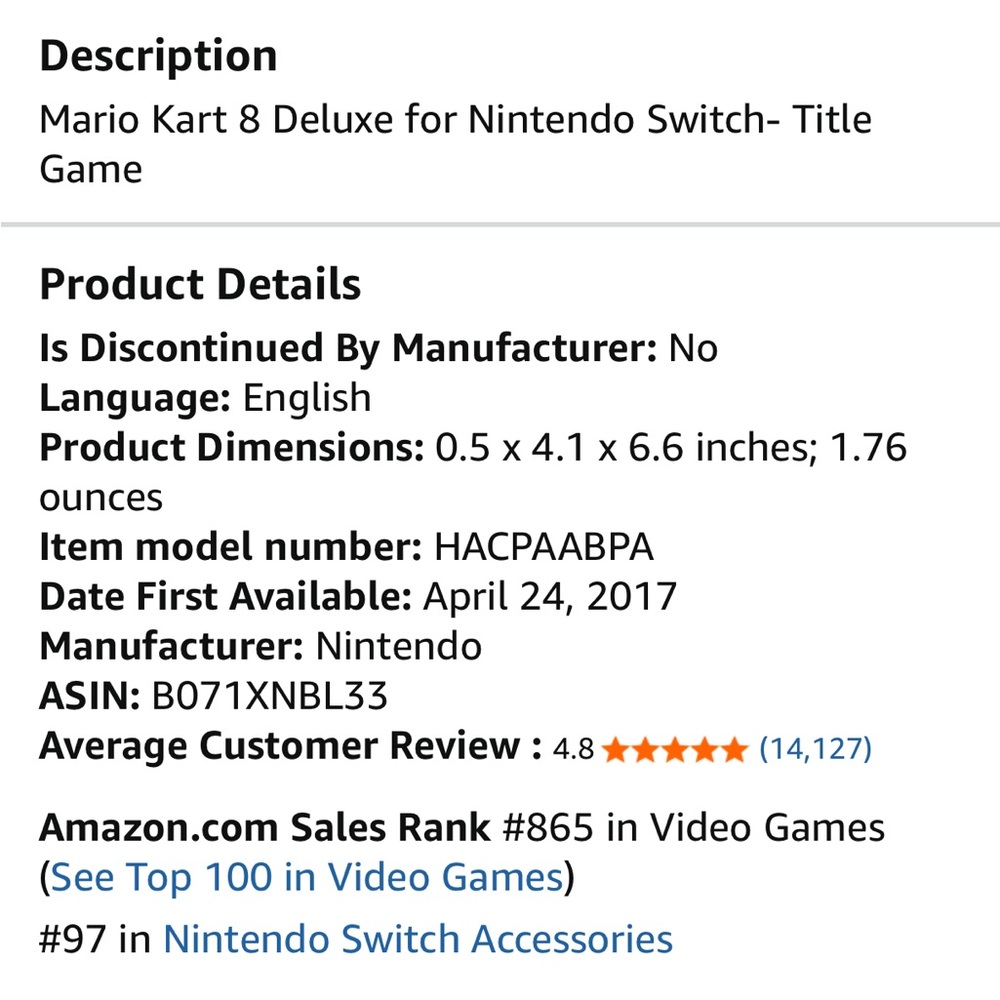Click the second star in the rating

coord(647,749)
